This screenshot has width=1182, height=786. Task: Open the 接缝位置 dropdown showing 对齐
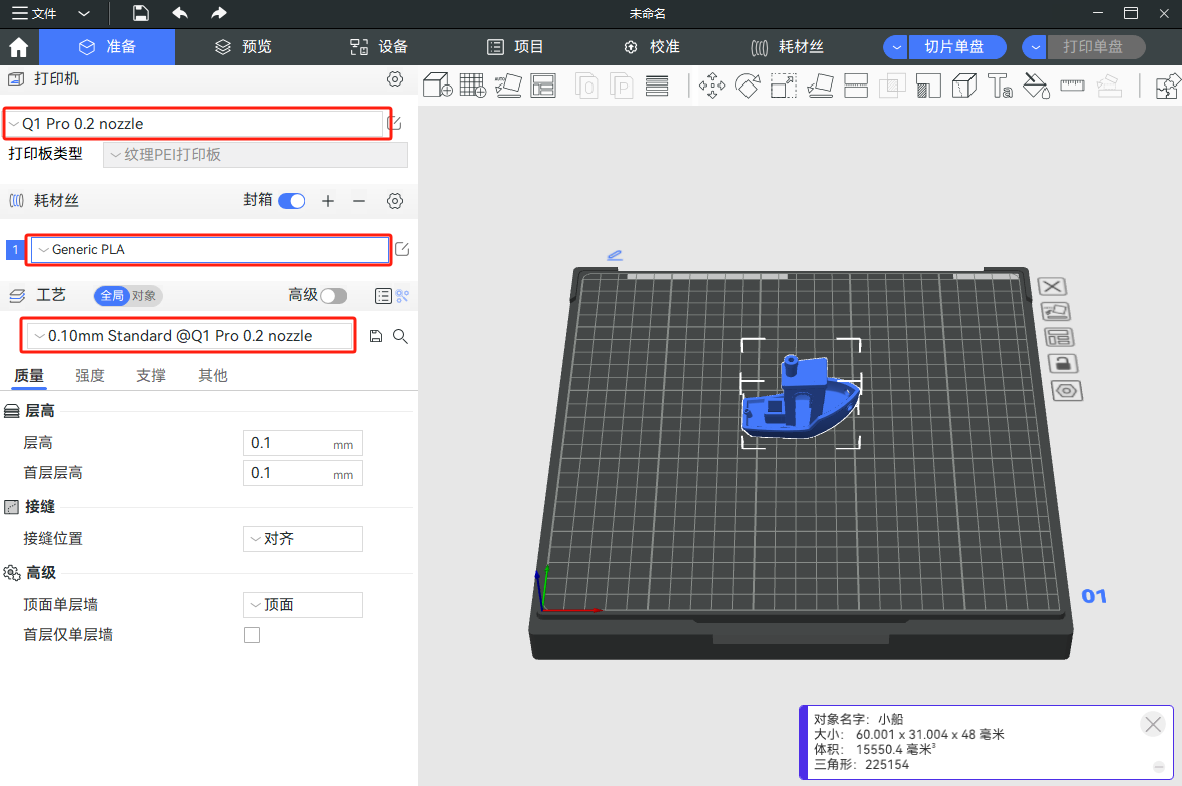coord(303,539)
